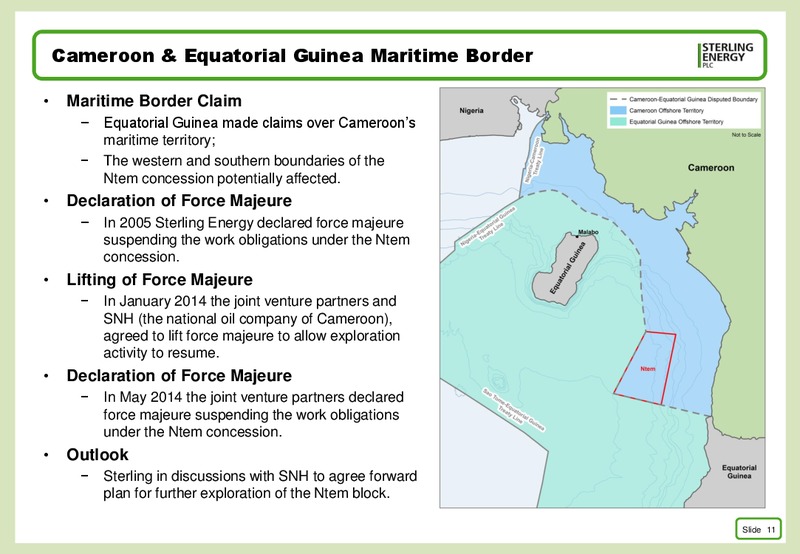Click the second 'Declaration of Force Majeure' heading above May 2014
Image resolution: width=800 pixels, height=554 pixels.
pos(179,375)
